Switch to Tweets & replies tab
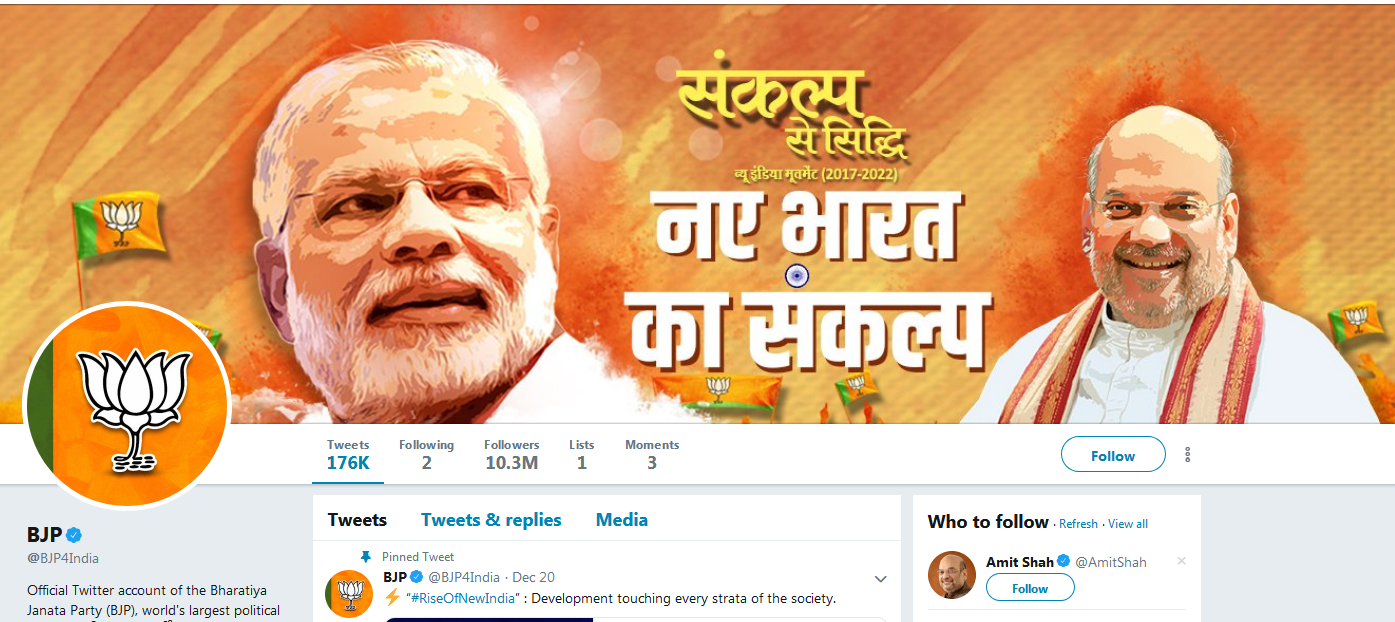Image resolution: width=1395 pixels, height=622 pixels. tap(491, 520)
